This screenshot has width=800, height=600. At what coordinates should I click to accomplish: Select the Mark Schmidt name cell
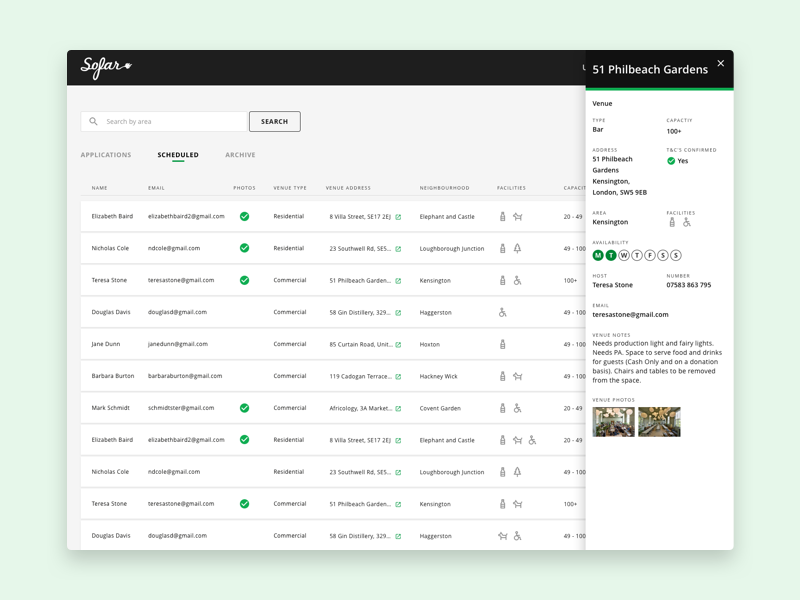pos(111,408)
